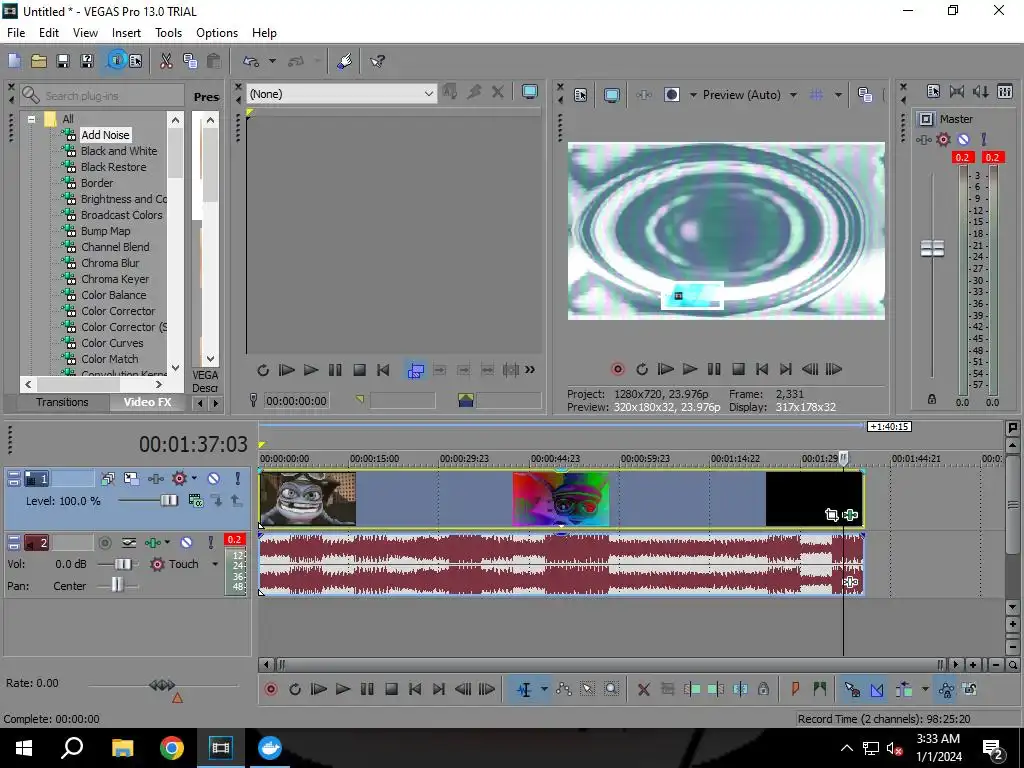Open the Undo history dropdown arrow

click(x=272, y=61)
